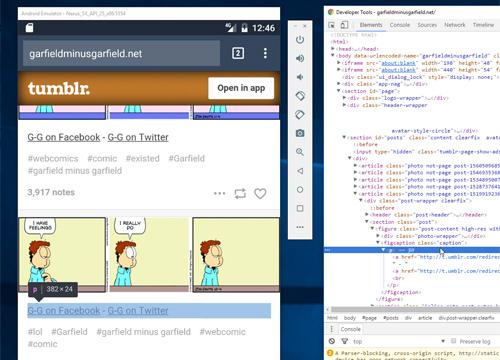Image resolution: width=500 pixels, height=360 pixels.
Task: Tap the emulator Home circle button
Action: click(x=300, y=190)
